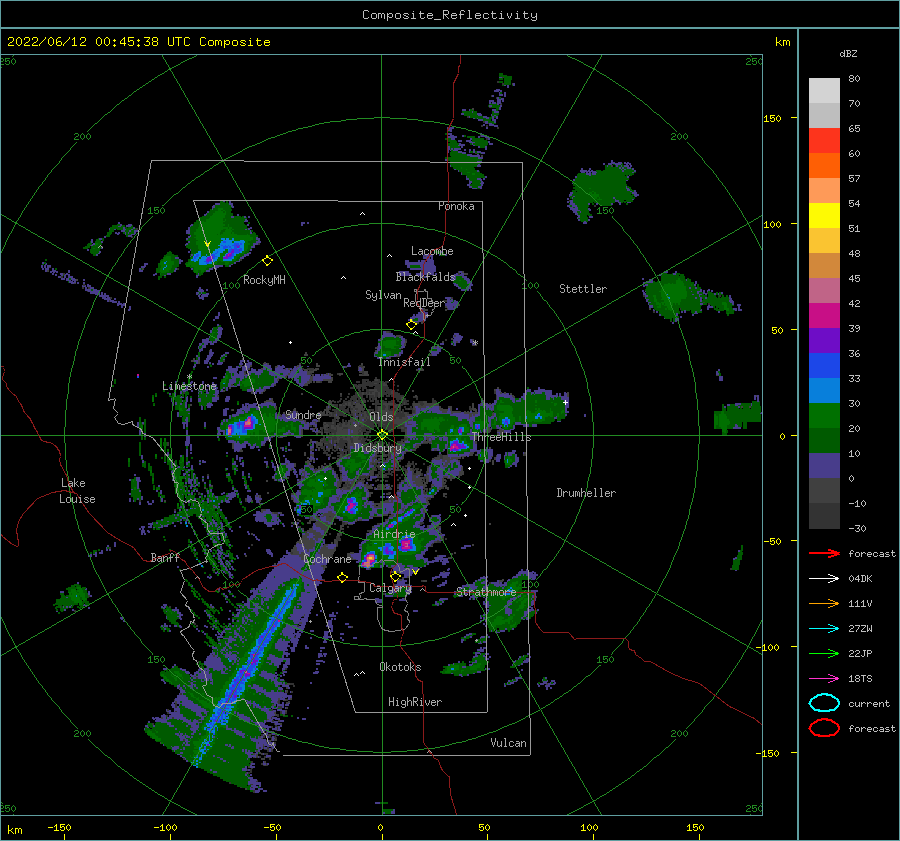The height and width of the screenshot is (841, 900).
Task: Click the white asterisk marker above Limestone
Action: (x=189, y=377)
